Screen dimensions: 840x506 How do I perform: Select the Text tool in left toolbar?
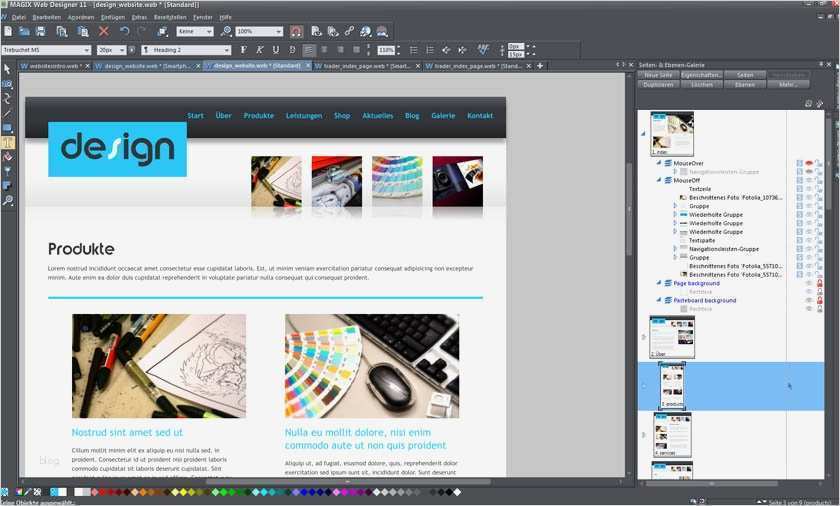coord(8,142)
